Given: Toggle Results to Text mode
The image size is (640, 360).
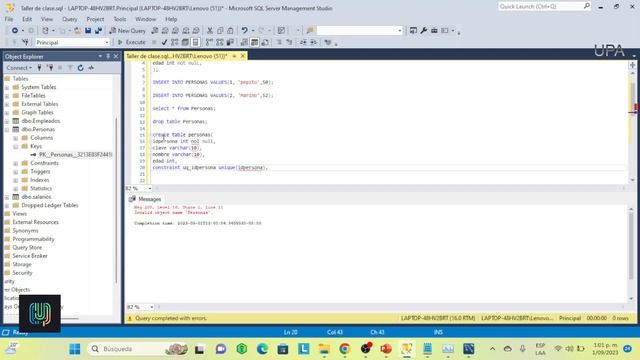Looking at the screenshot, I should pos(244,42).
